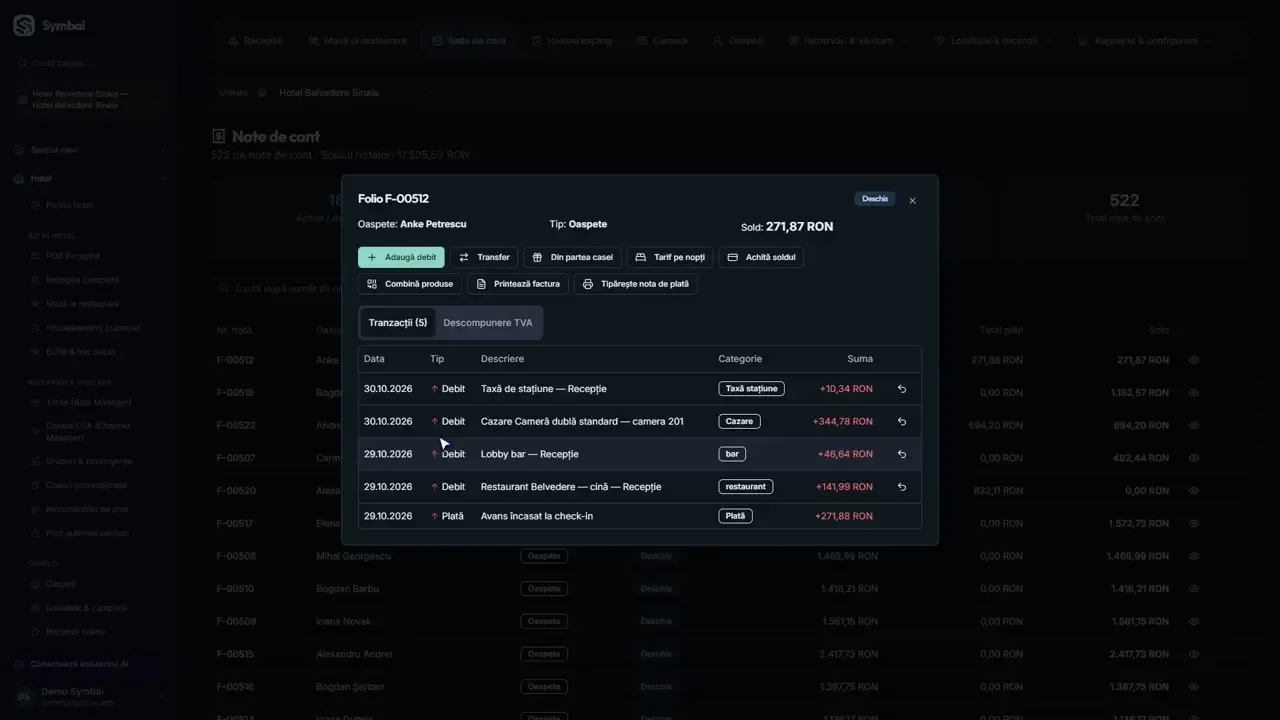This screenshot has height=720, width=1280.
Task: Open Masă la restaurant top tab
Action: (x=358, y=41)
